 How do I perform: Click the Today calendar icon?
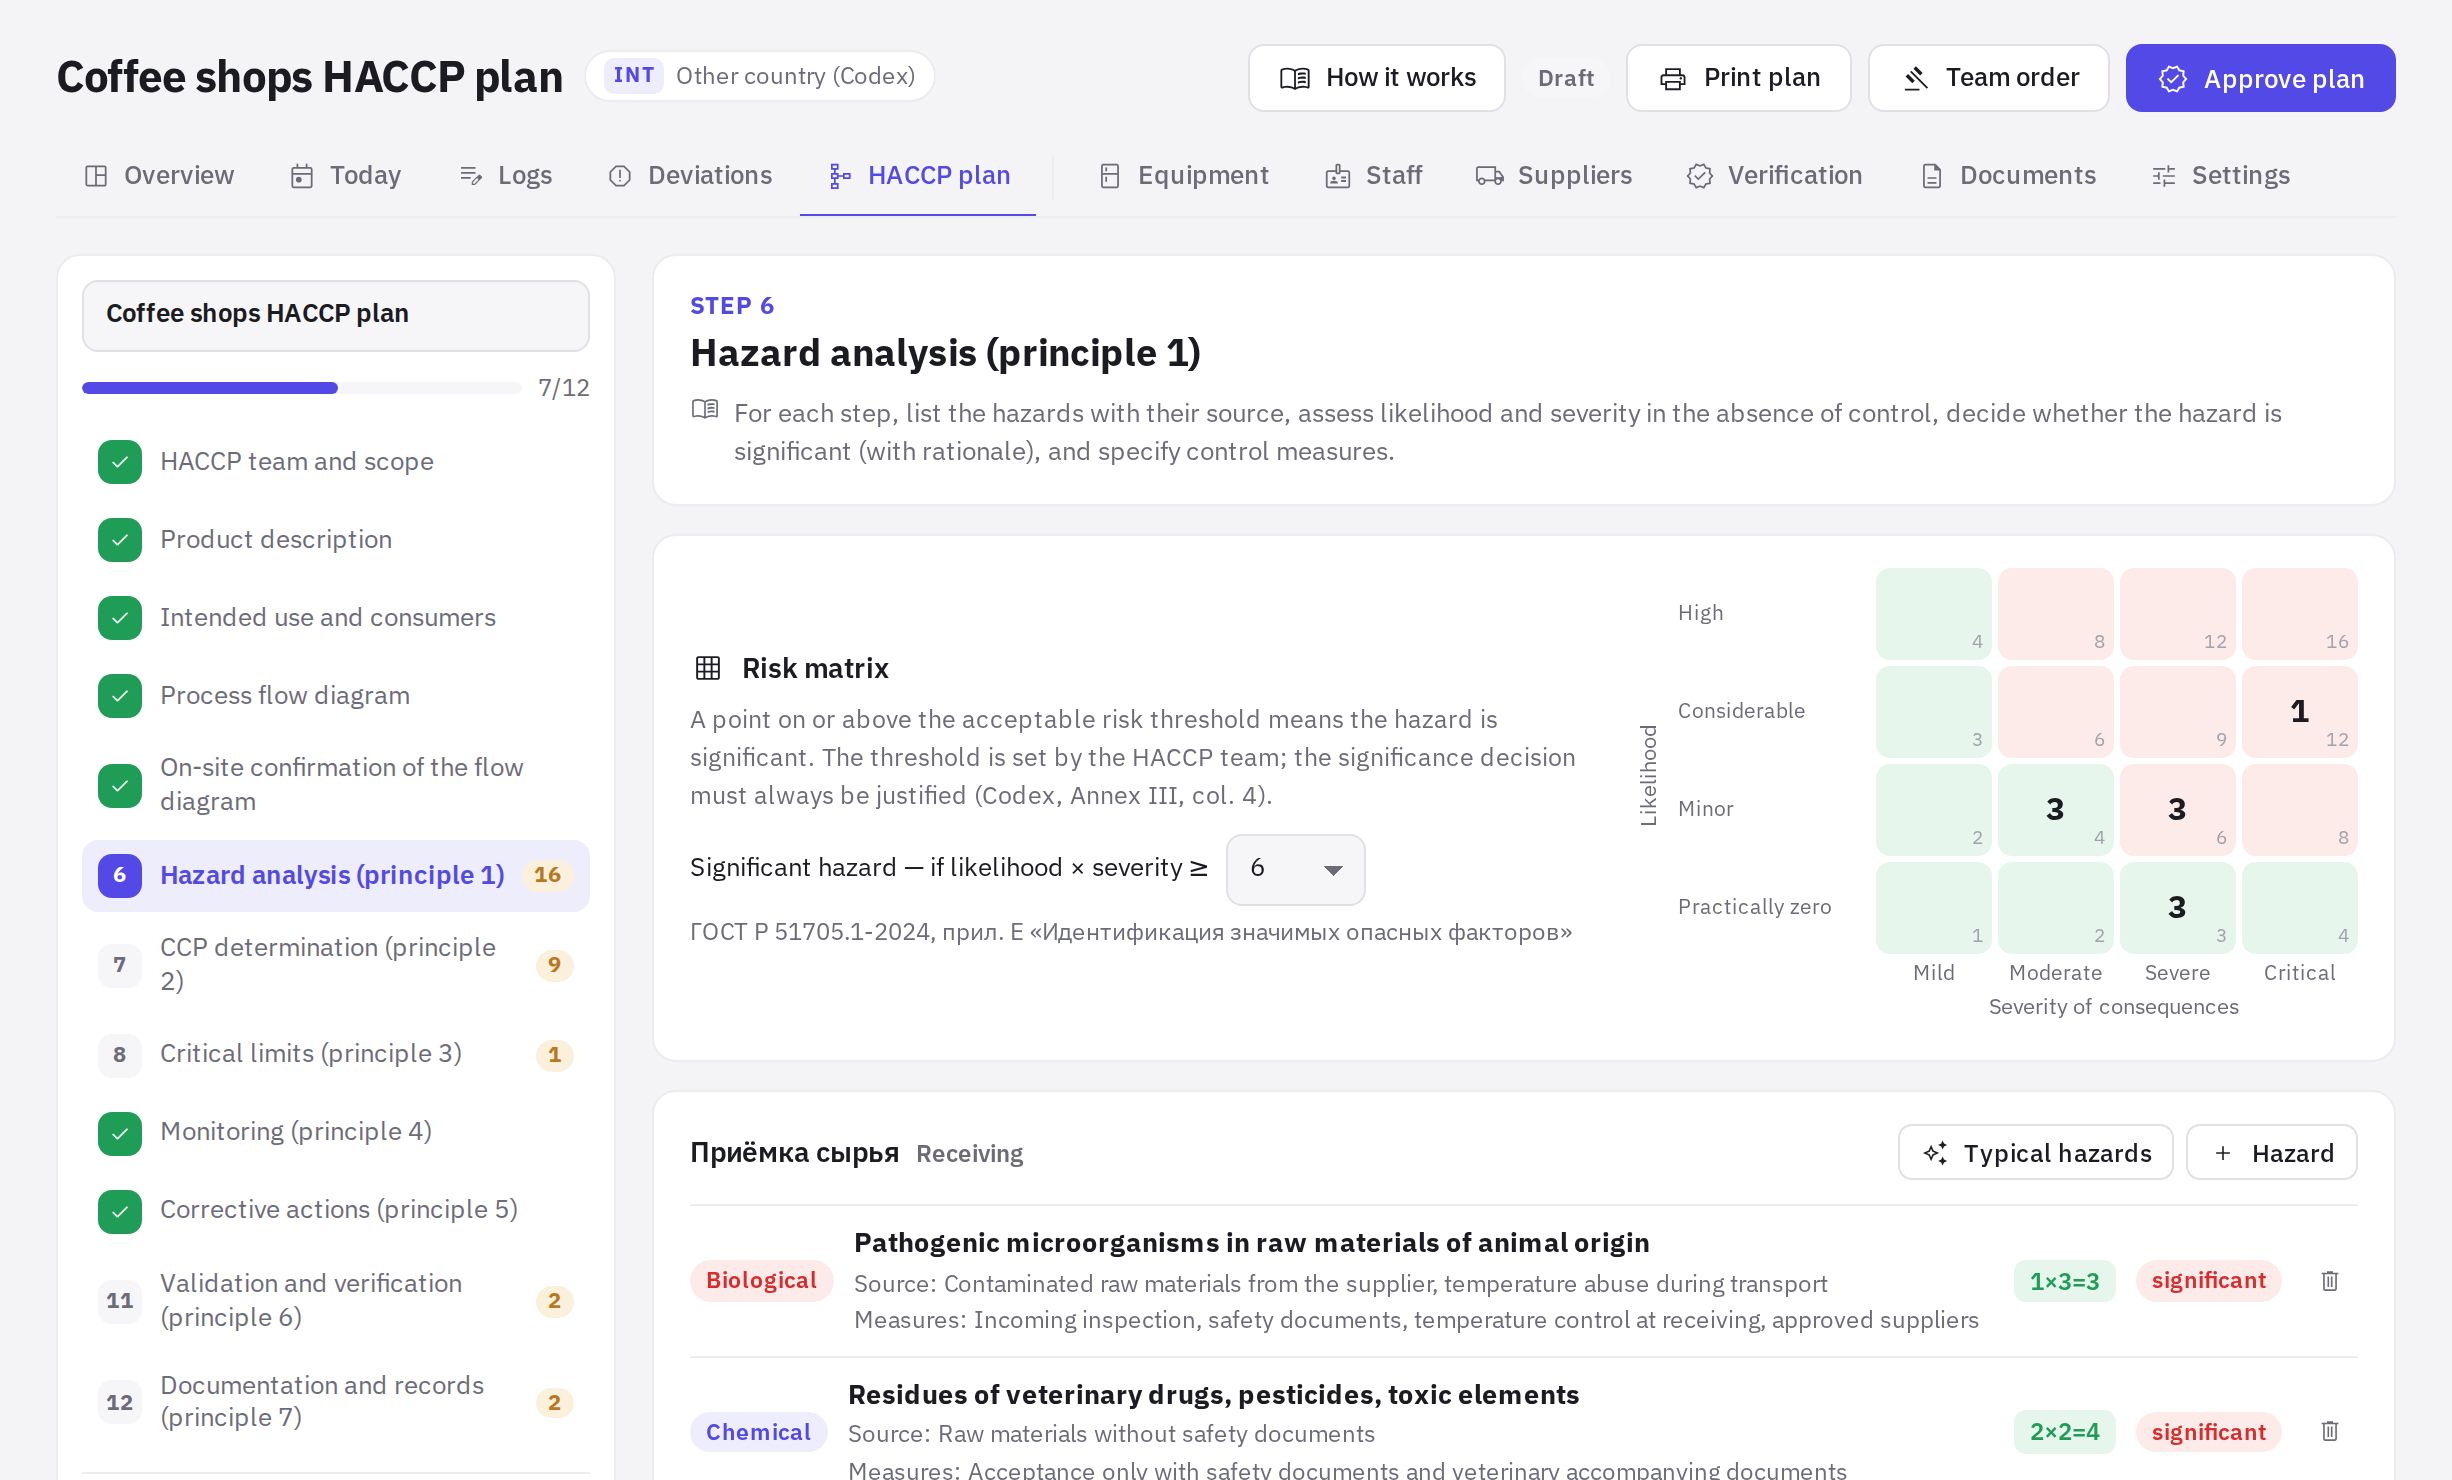pyautogui.click(x=302, y=176)
